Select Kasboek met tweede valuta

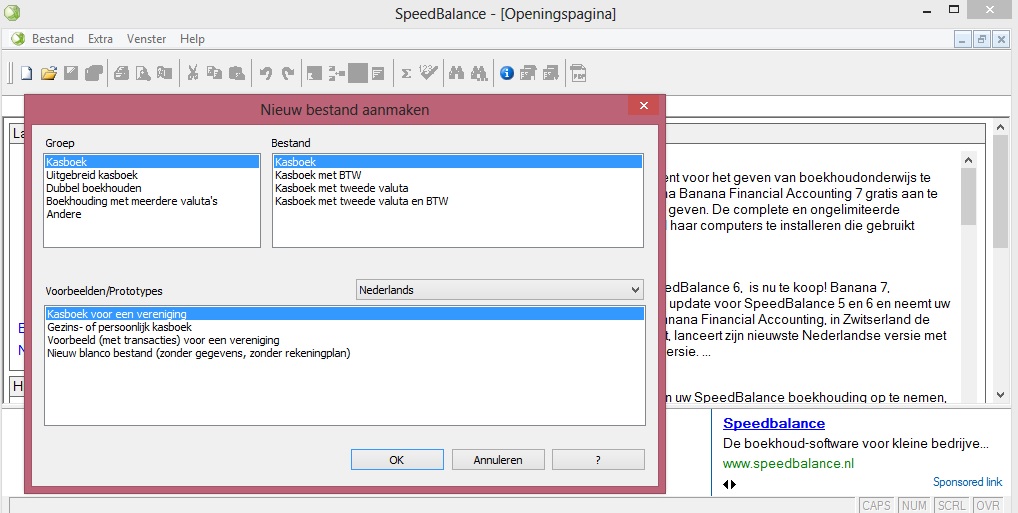click(x=458, y=188)
